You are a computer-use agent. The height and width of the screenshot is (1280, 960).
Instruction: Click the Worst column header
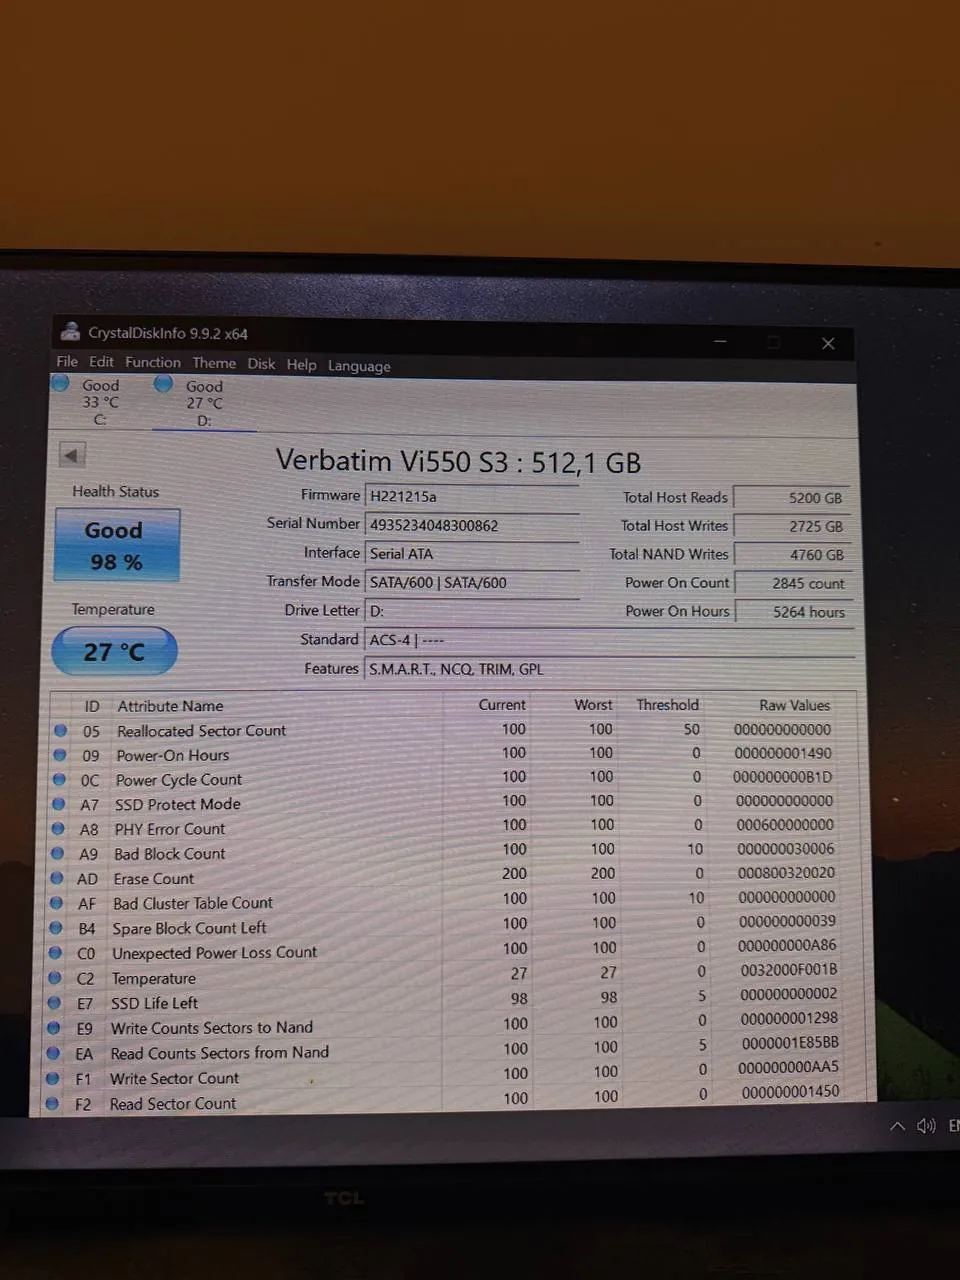593,705
